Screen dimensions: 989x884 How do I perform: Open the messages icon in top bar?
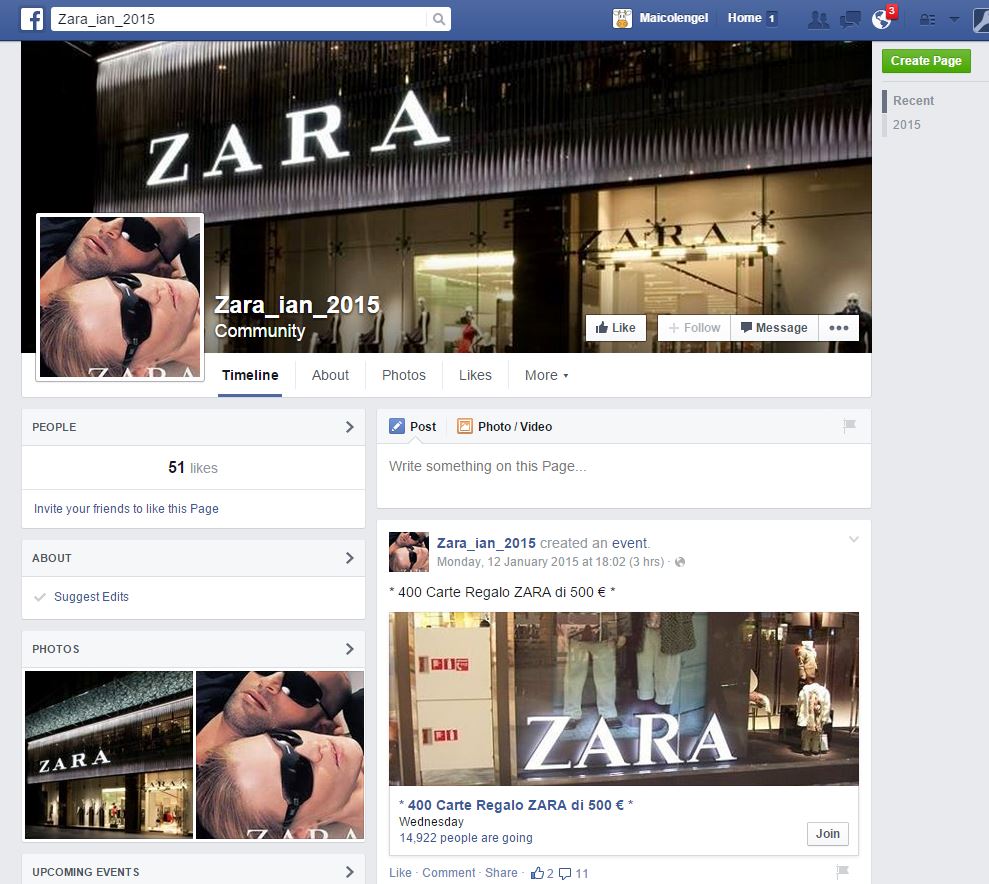(850, 20)
